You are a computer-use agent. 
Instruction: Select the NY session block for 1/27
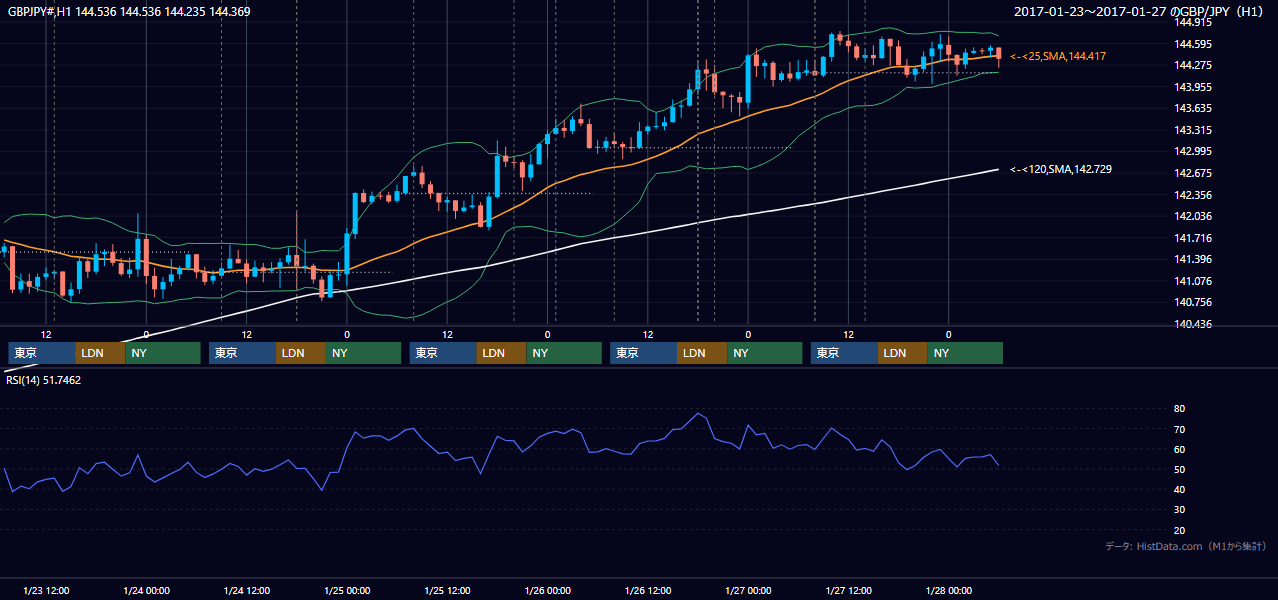click(965, 353)
